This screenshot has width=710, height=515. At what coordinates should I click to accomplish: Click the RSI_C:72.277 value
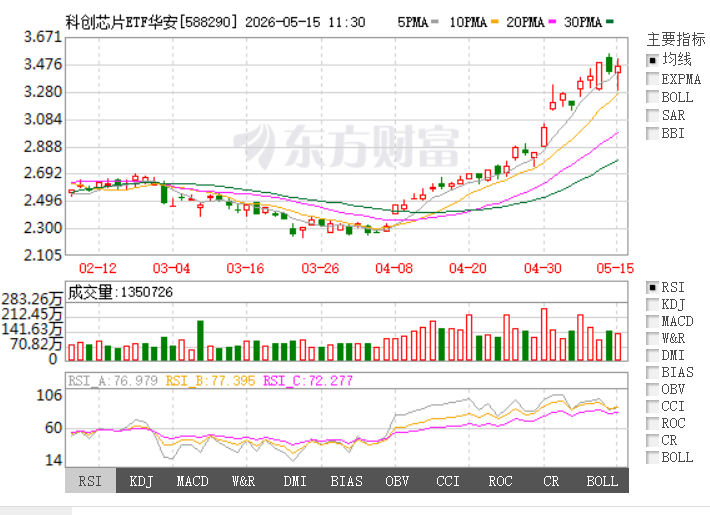tap(308, 380)
